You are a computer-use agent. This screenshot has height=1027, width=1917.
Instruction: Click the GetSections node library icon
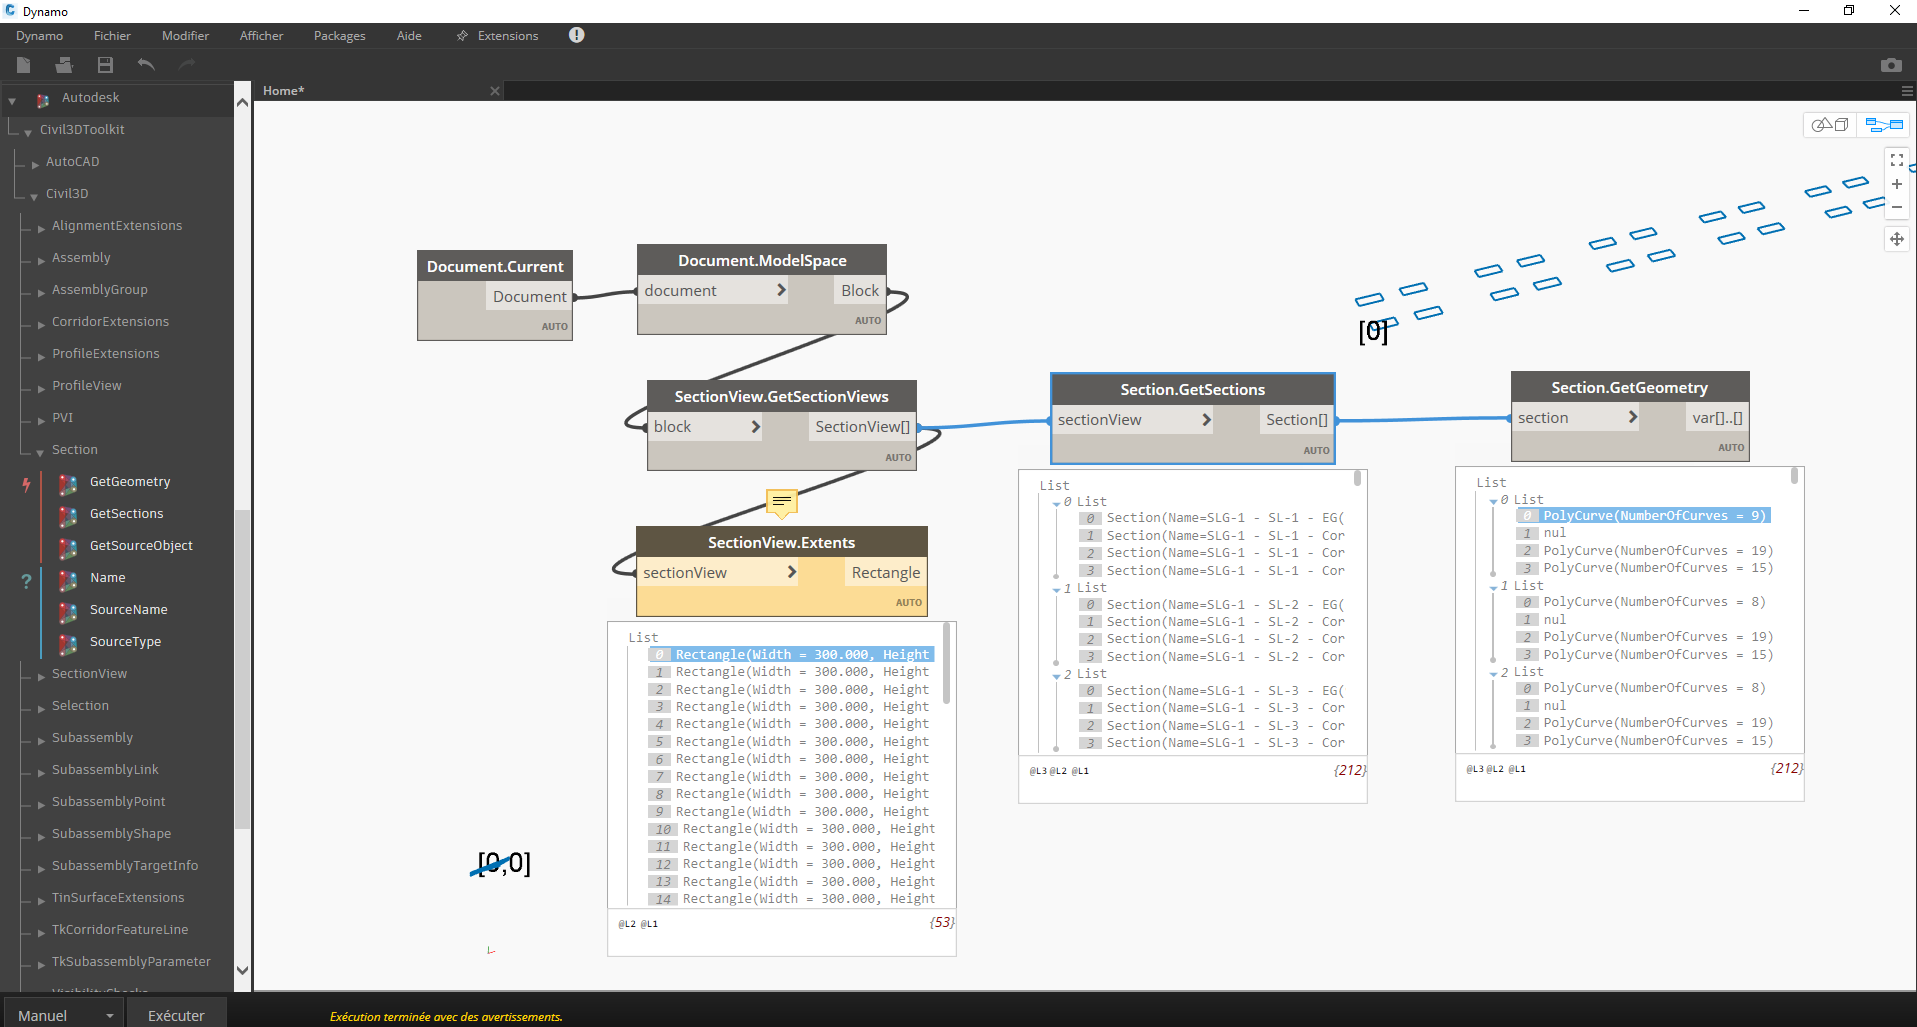(68, 516)
